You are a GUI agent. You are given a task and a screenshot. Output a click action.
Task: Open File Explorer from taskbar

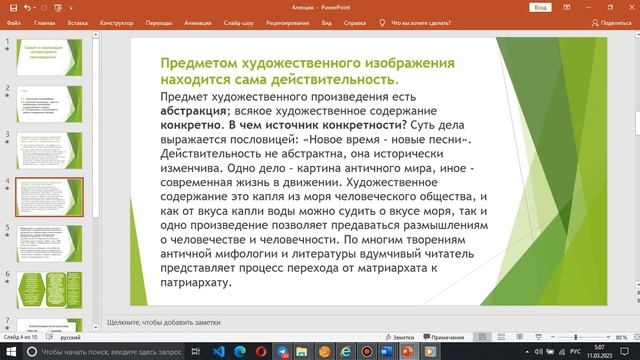click(302, 351)
